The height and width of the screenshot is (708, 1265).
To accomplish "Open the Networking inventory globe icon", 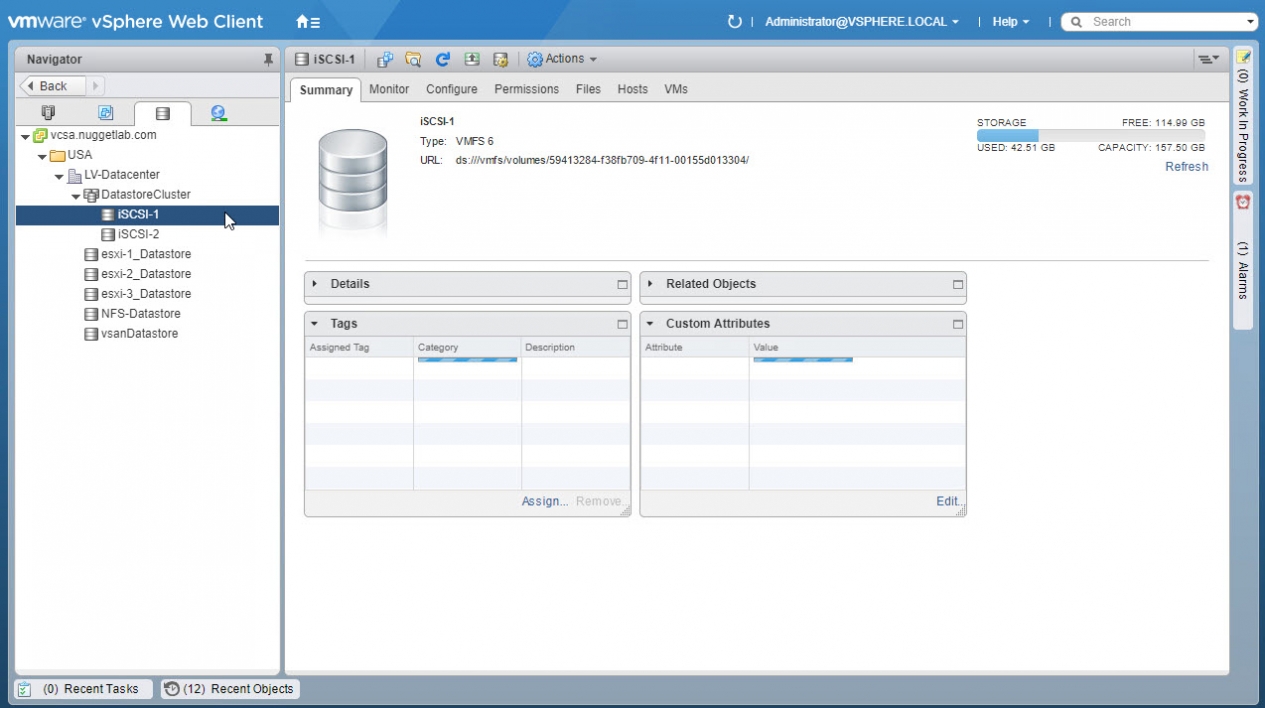I will 218,113.
